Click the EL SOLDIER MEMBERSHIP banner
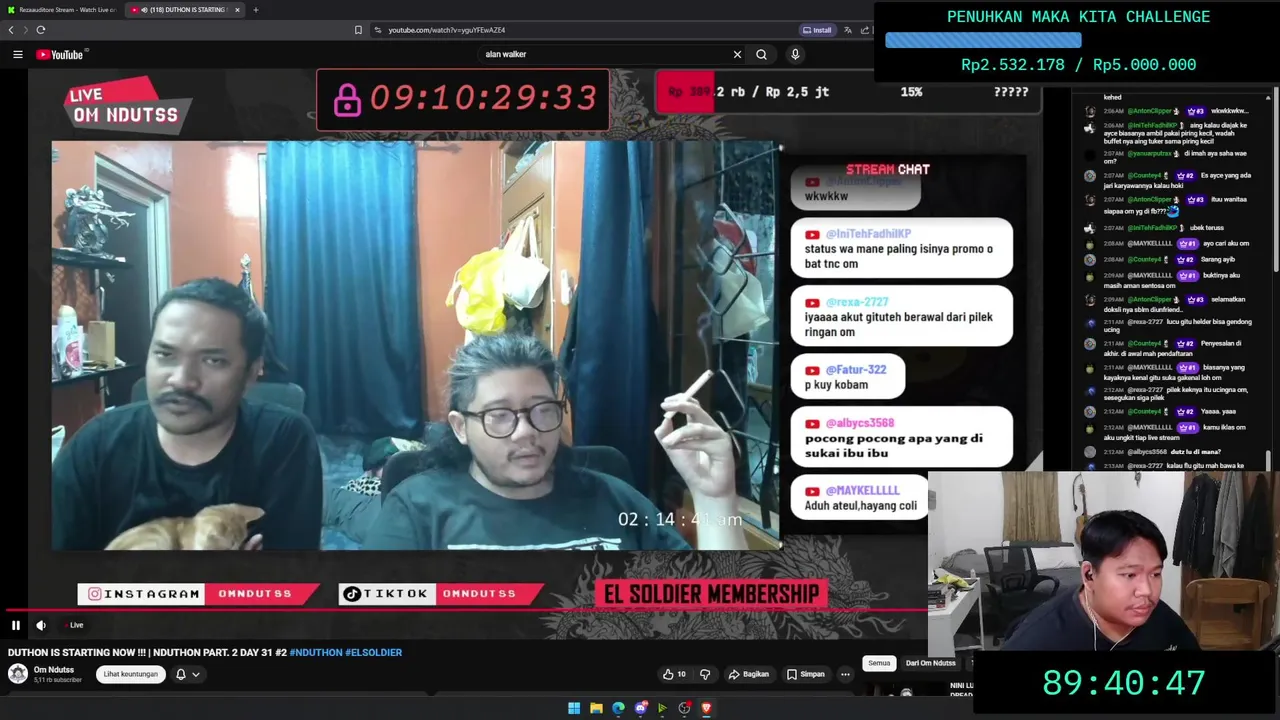The image size is (1280, 720). [x=711, y=594]
